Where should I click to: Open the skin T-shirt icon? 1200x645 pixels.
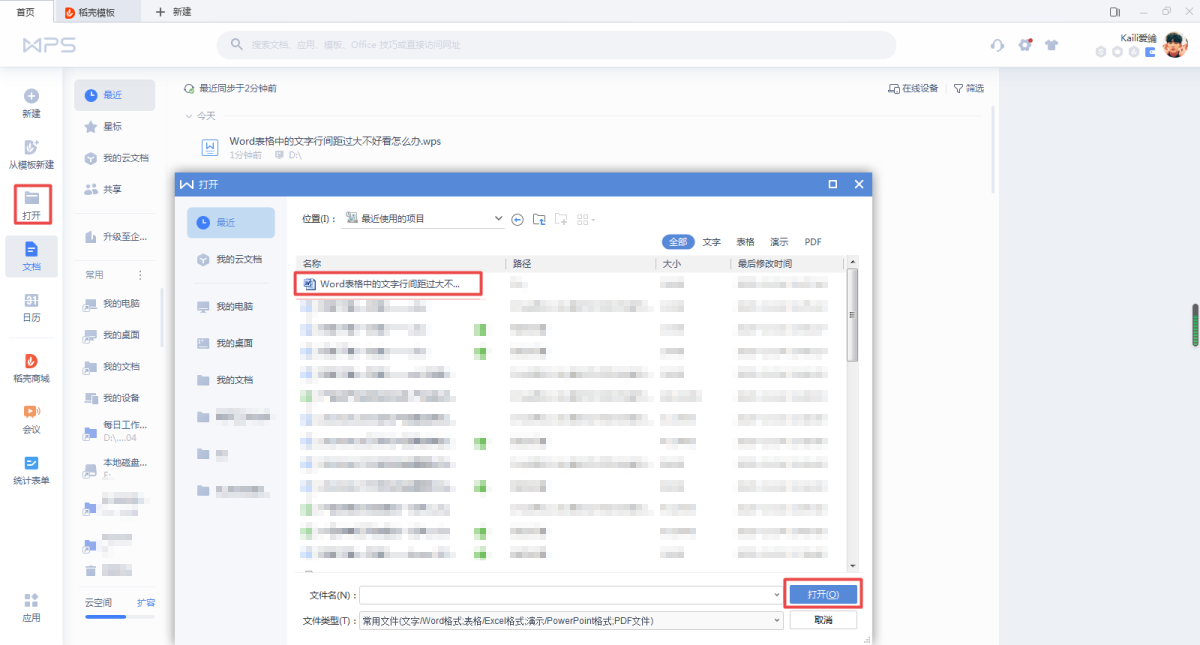click(x=1051, y=45)
